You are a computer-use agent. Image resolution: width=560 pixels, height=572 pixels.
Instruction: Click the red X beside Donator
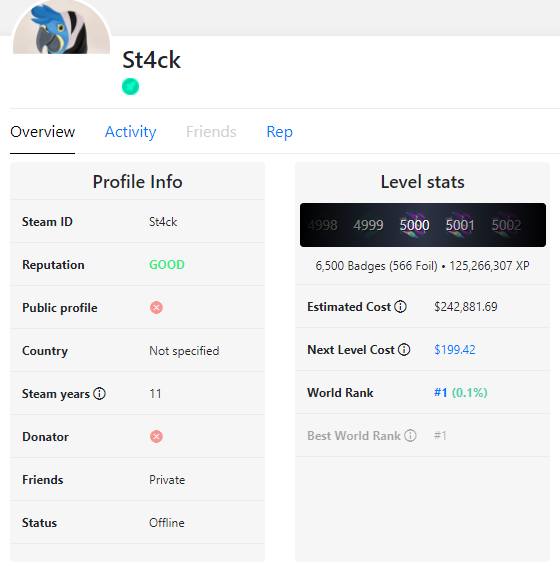(156, 437)
